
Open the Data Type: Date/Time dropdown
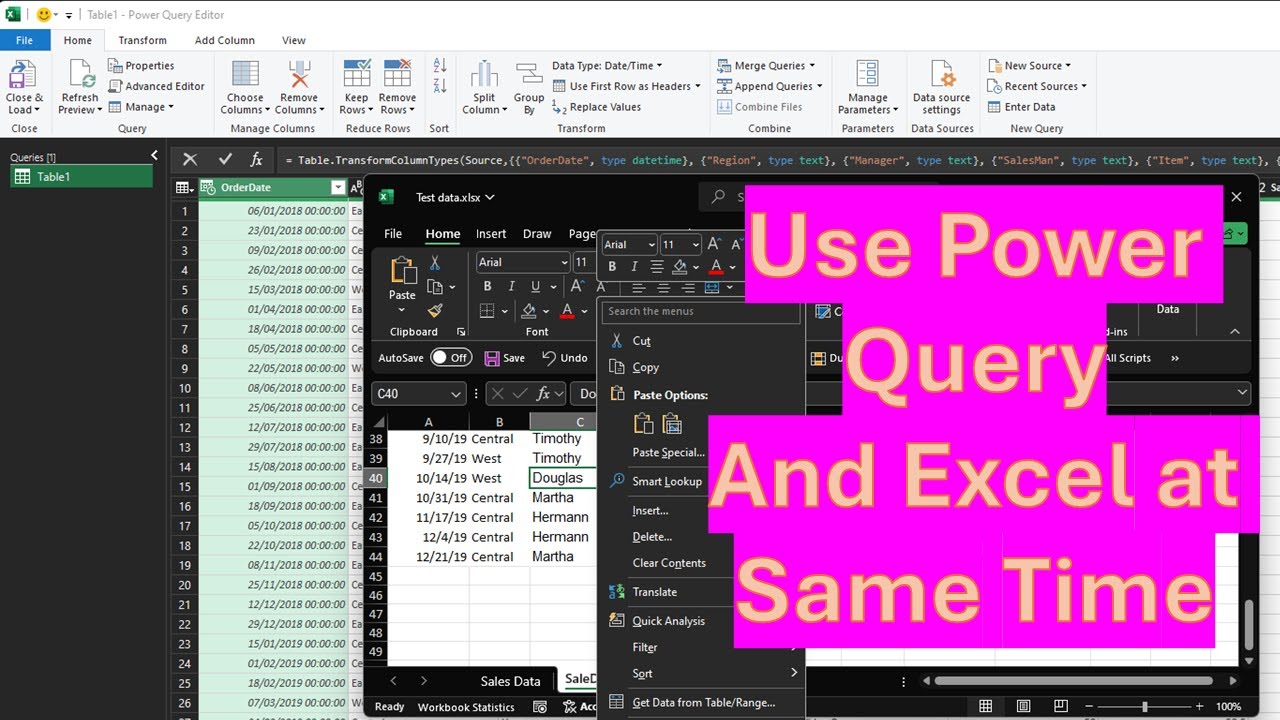click(x=607, y=66)
